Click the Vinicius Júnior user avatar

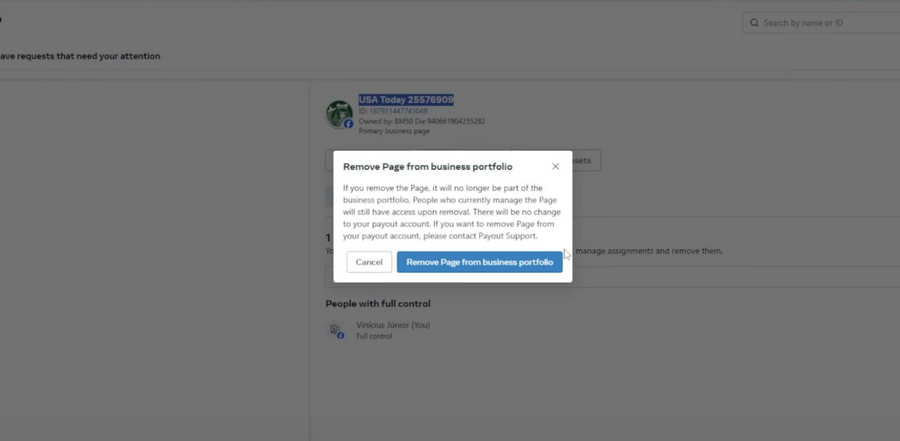tap(335, 330)
